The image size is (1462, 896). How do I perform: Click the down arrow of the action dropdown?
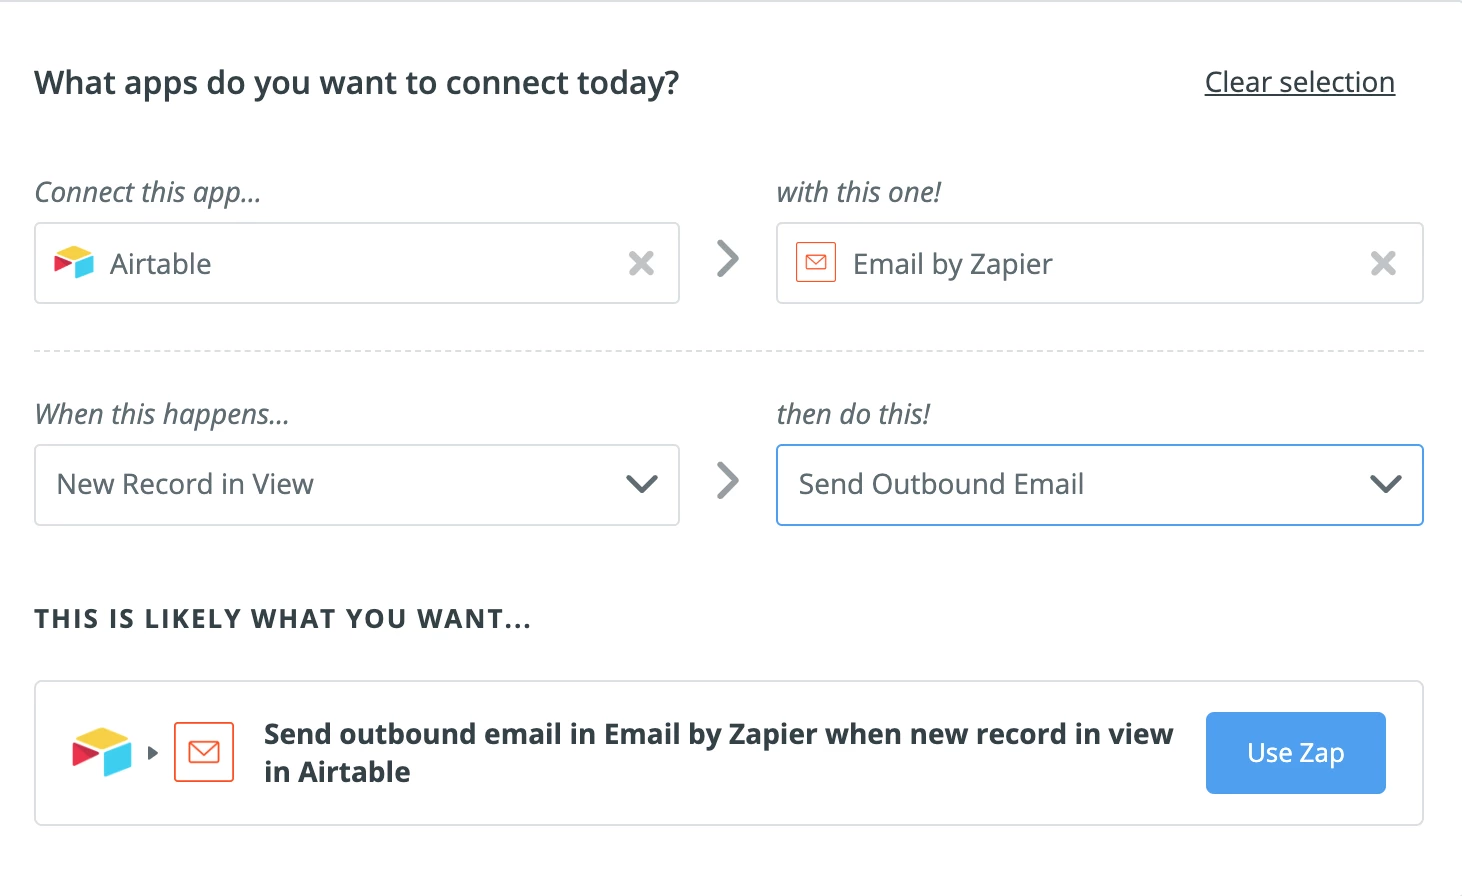[x=1385, y=485]
